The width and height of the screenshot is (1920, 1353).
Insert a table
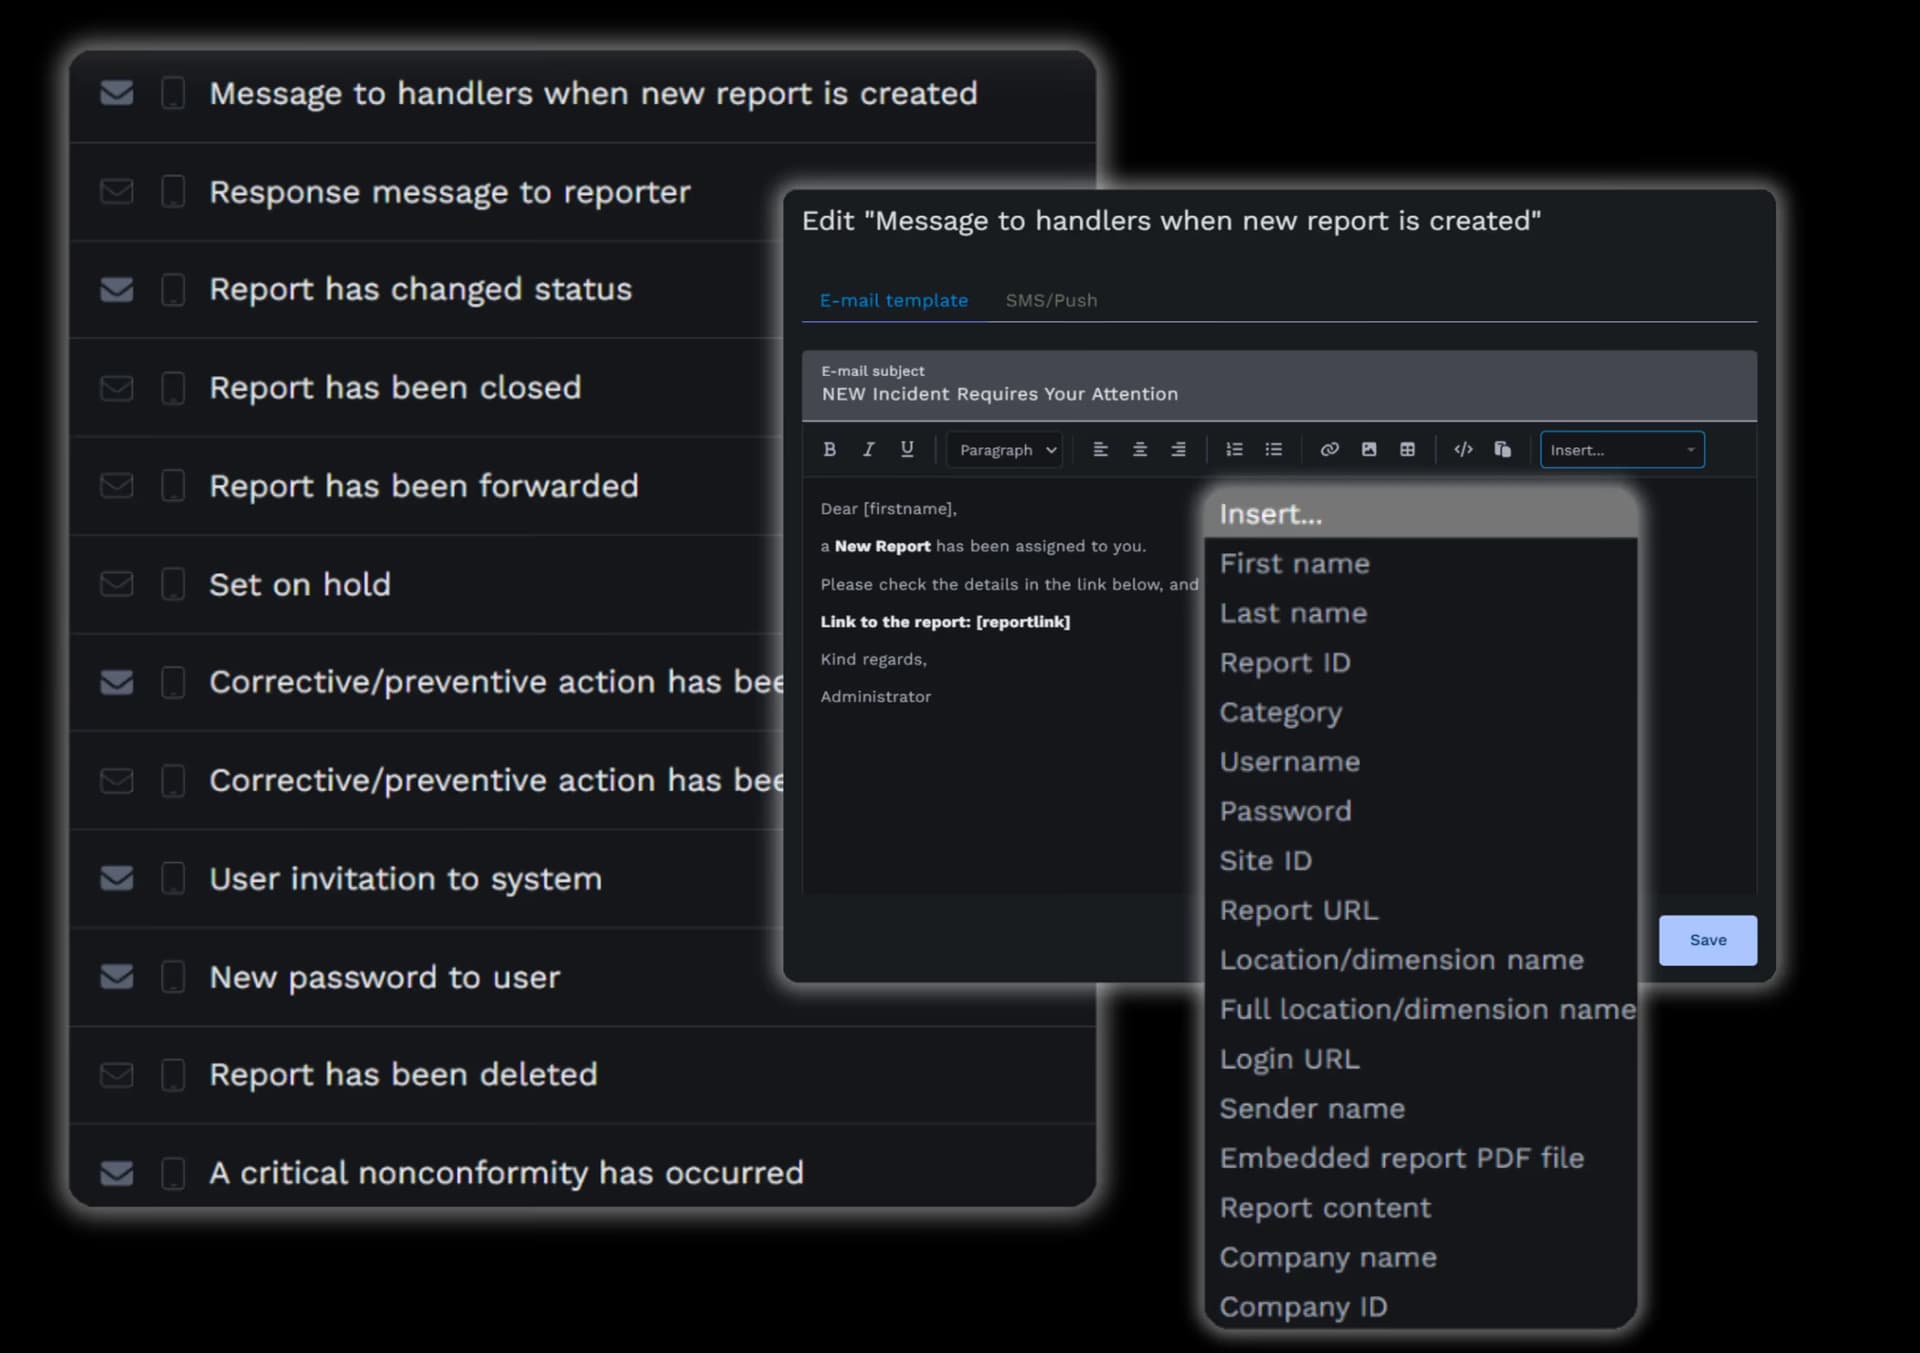(1407, 450)
